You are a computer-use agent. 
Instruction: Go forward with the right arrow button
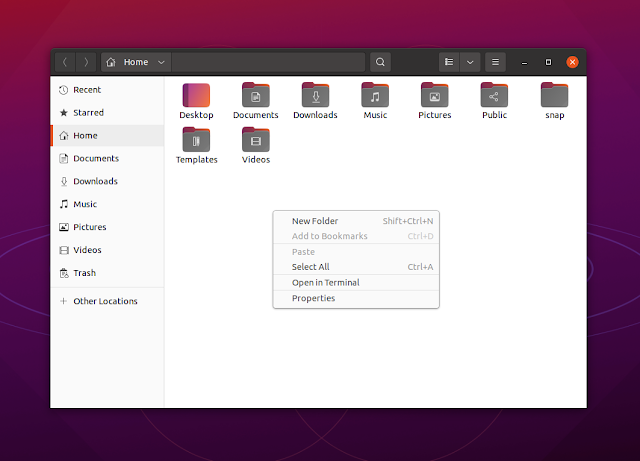tap(86, 62)
